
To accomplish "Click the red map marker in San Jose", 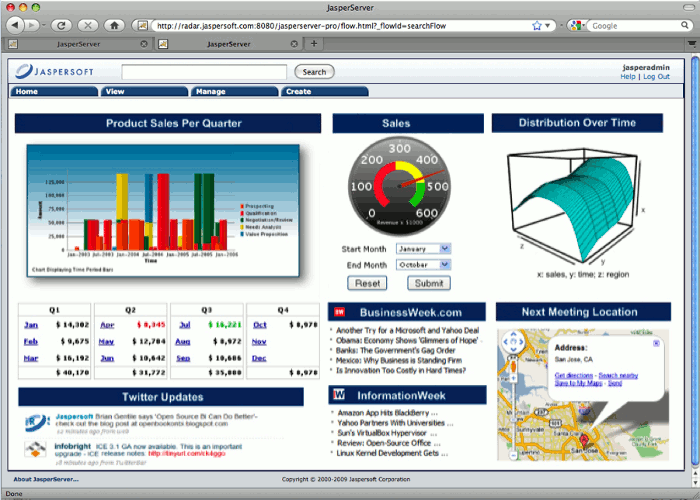I will tap(584, 441).
